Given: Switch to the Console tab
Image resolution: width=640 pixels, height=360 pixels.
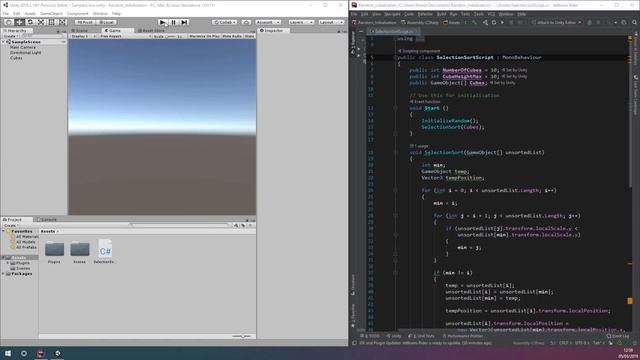Looking at the screenshot, I should tap(47, 220).
